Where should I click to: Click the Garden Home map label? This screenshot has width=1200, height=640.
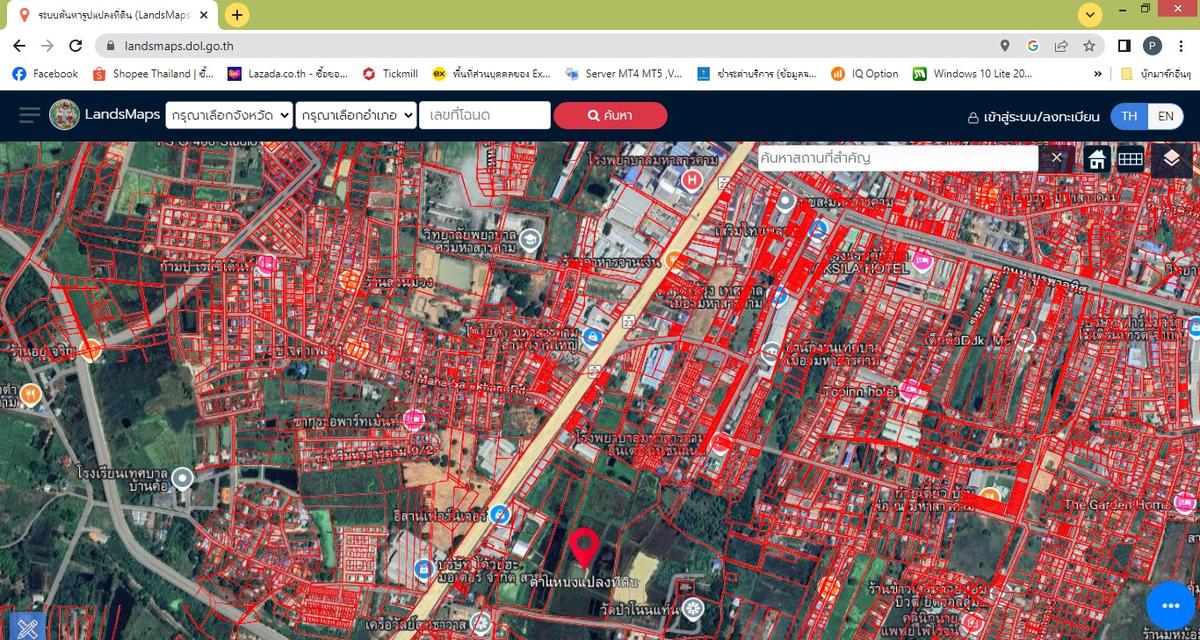click(1118, 505)
